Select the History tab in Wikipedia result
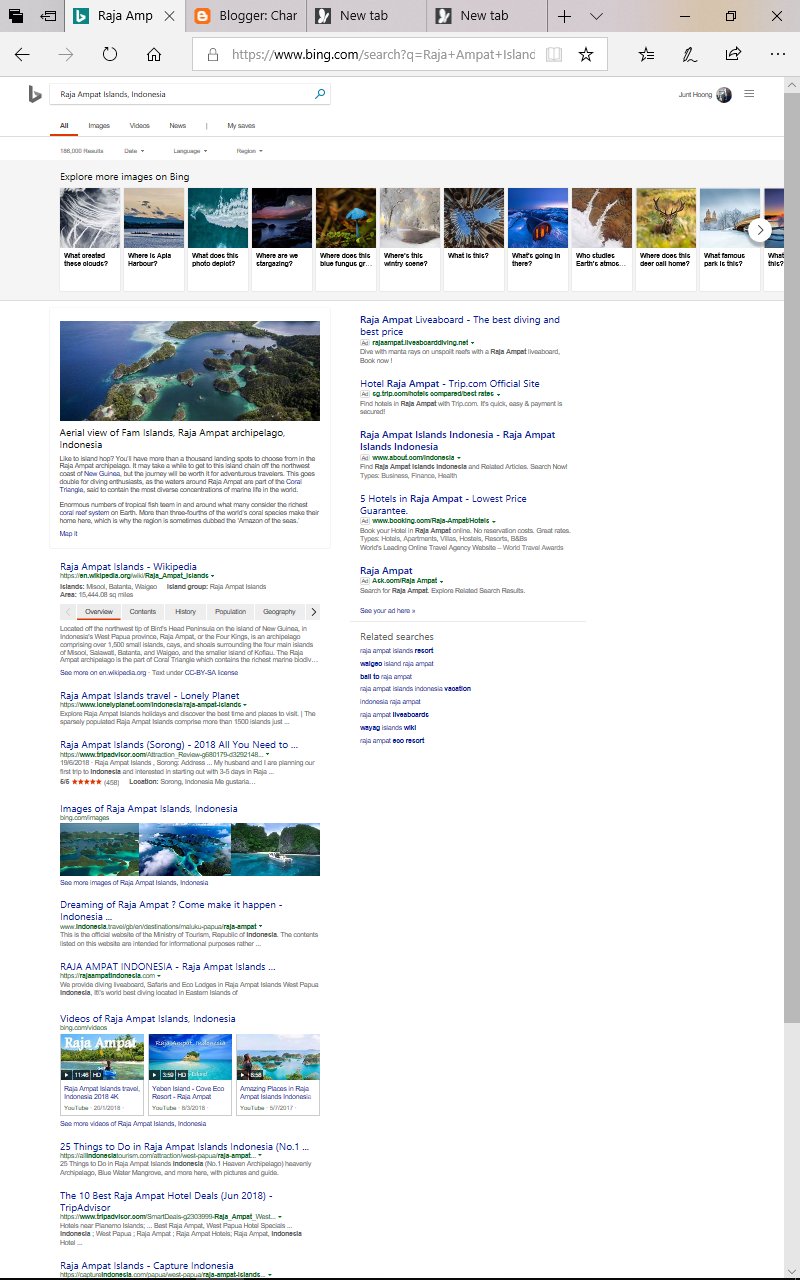 (x=186, y=611)
